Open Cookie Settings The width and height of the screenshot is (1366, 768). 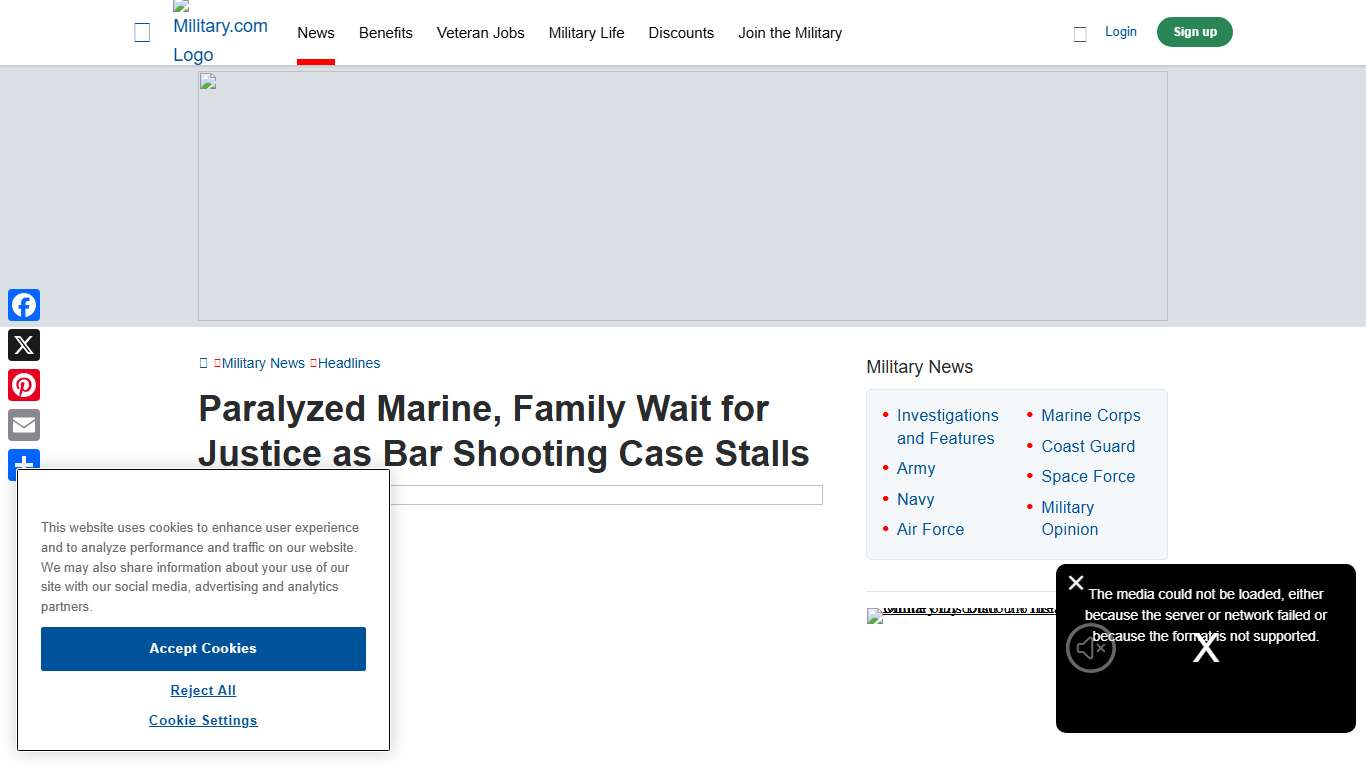tap(203, 720)
